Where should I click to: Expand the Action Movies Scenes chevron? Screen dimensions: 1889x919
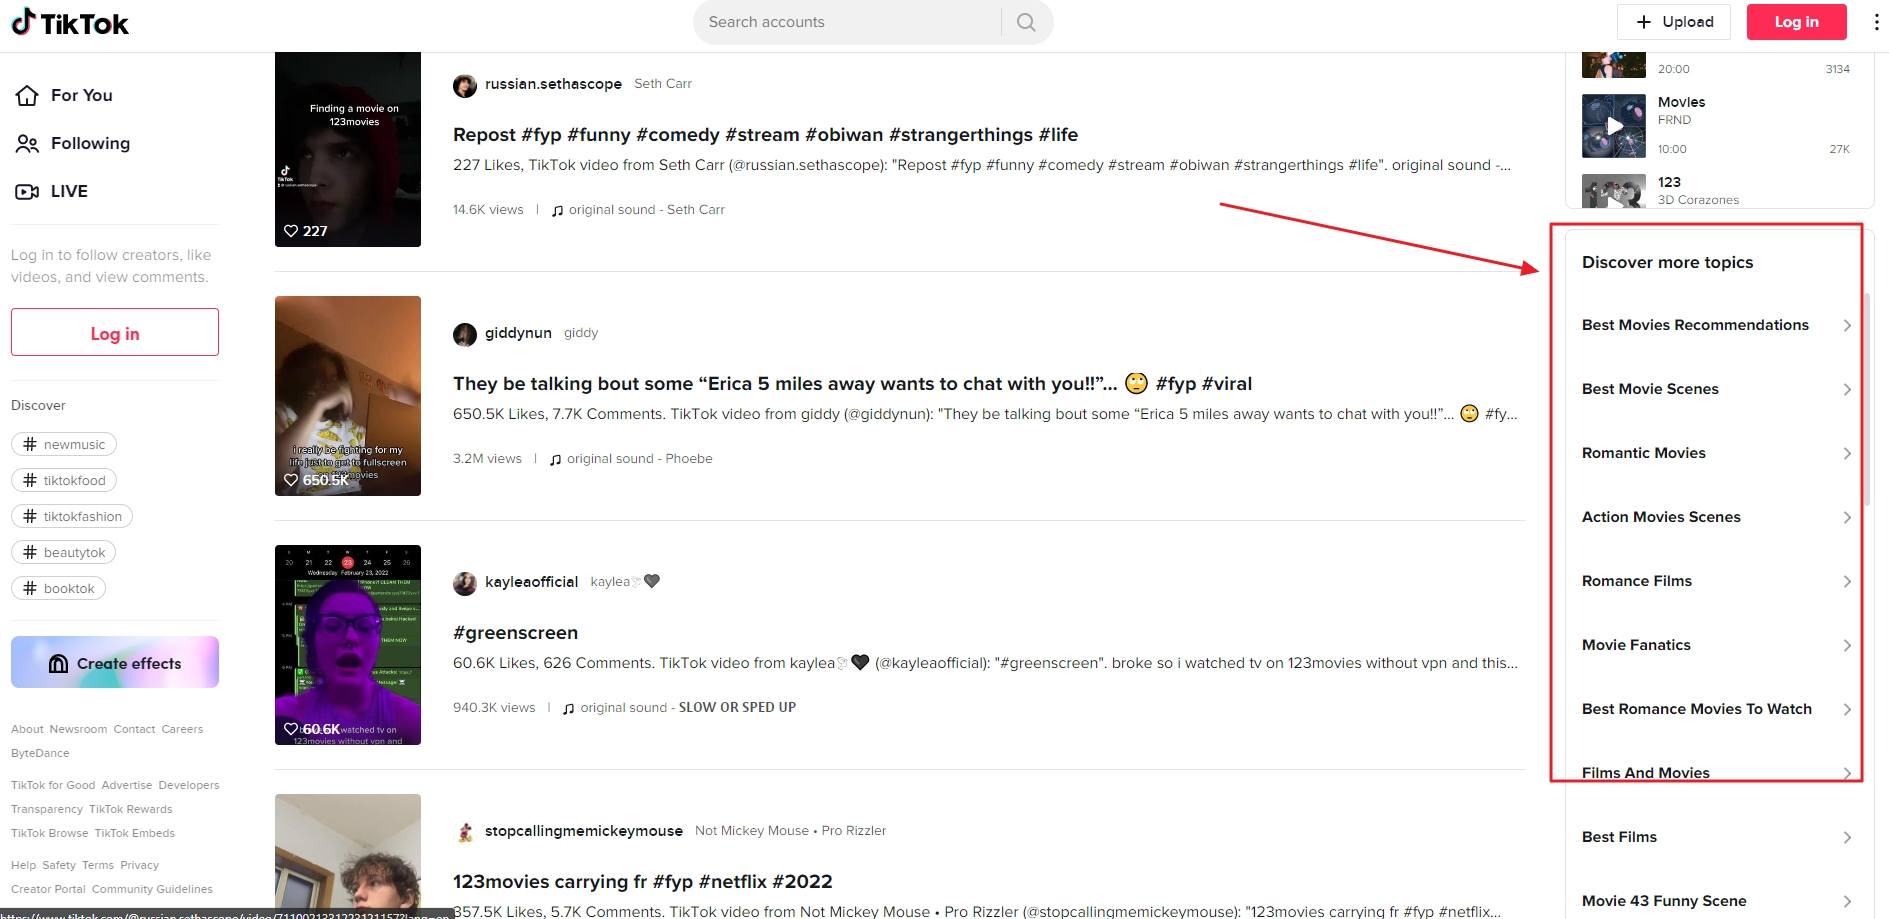click(x=1847, y=517)
